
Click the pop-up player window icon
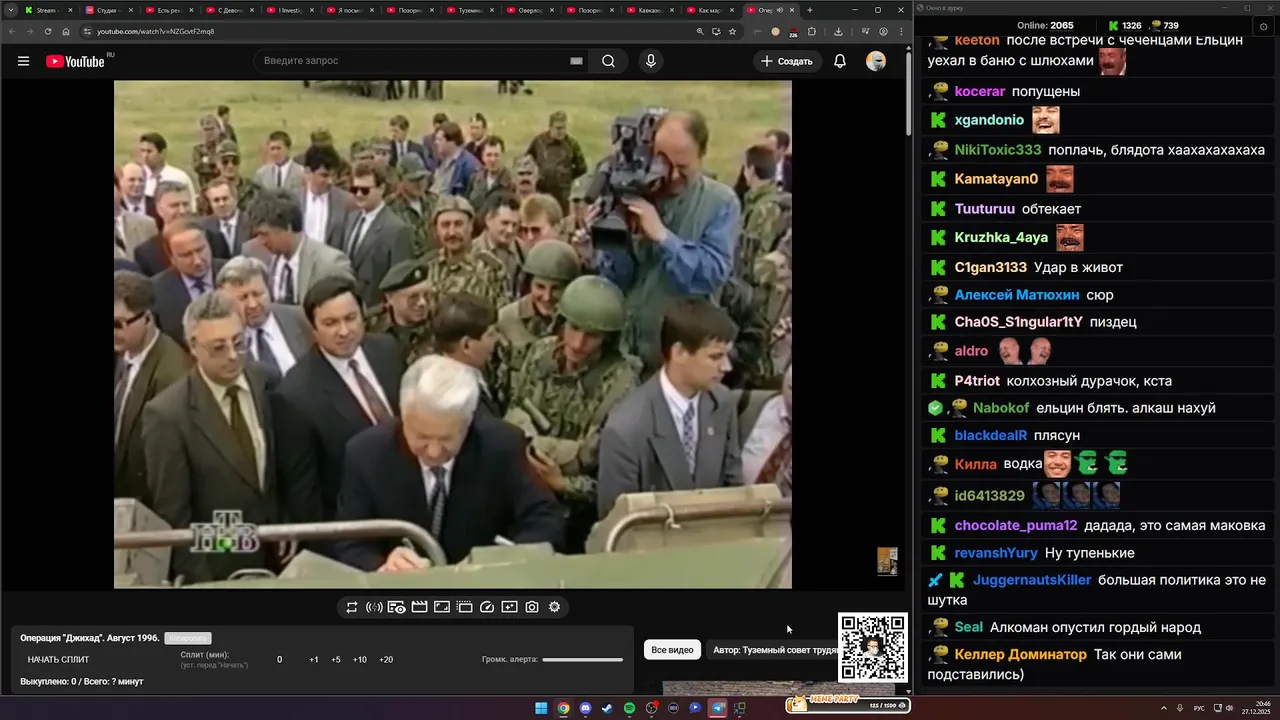[464, 607]
